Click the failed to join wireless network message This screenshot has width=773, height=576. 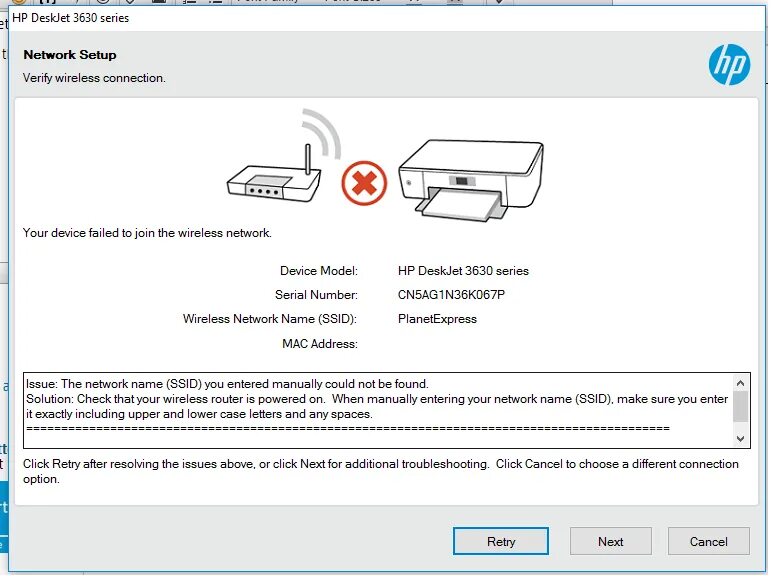click(147, 233)
